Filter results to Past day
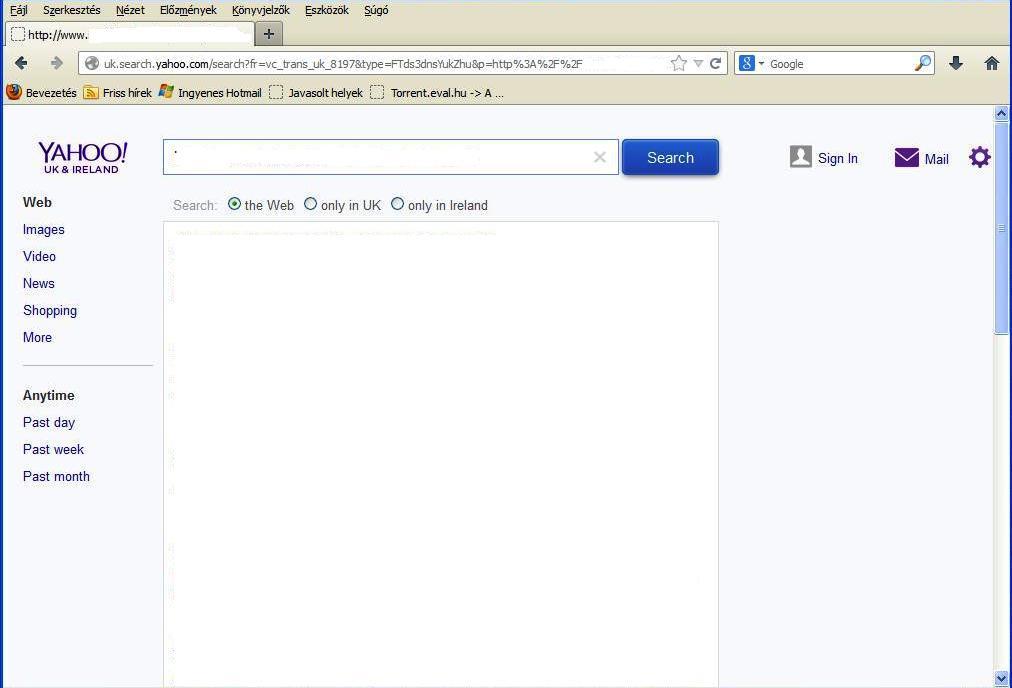1012x688 pixels. tap(48, 423)
